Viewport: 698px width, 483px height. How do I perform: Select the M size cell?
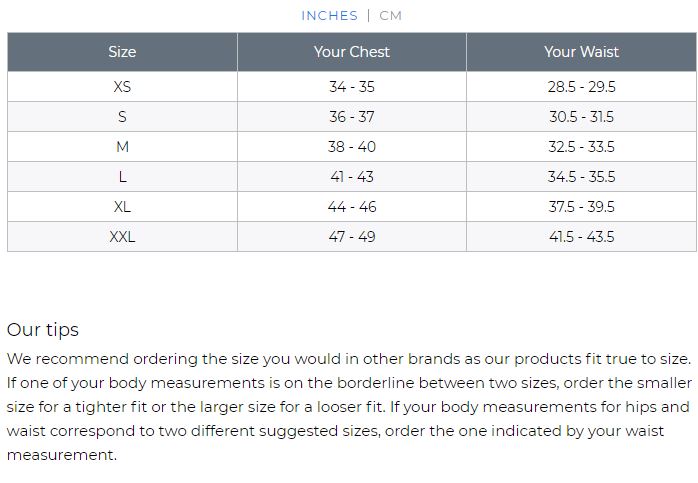122,146
